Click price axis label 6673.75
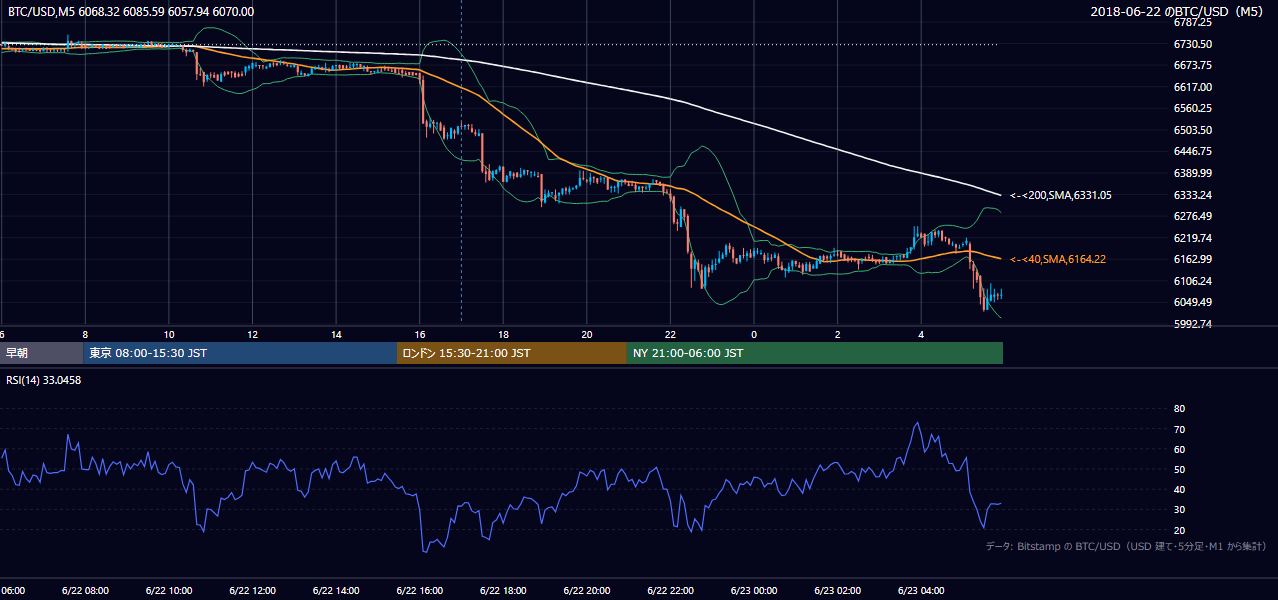Screen dimensions: 1278x600 [1193, 65]
